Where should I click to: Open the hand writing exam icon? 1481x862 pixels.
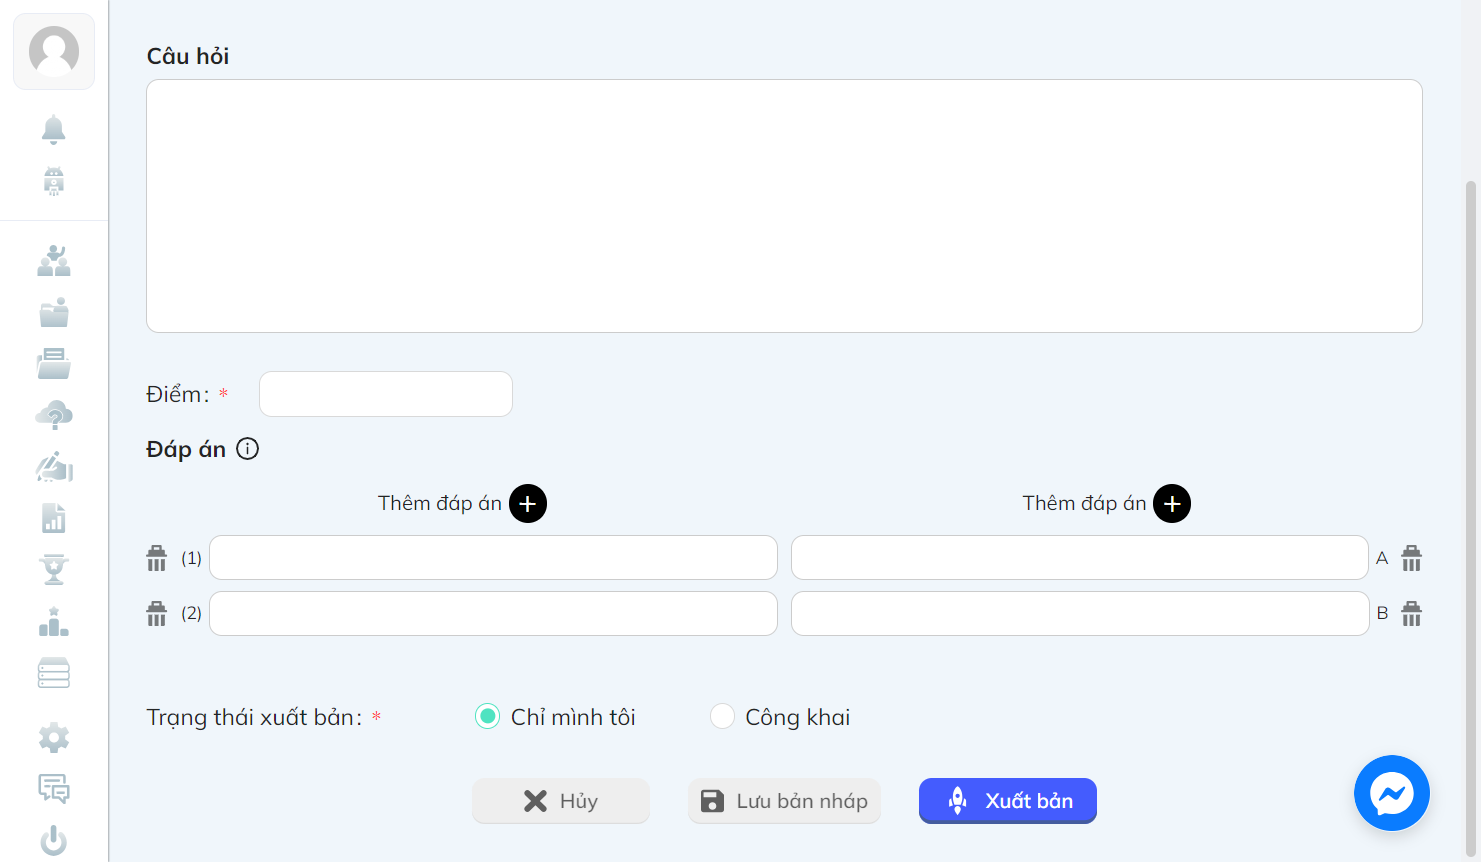[x=54, y=467]
